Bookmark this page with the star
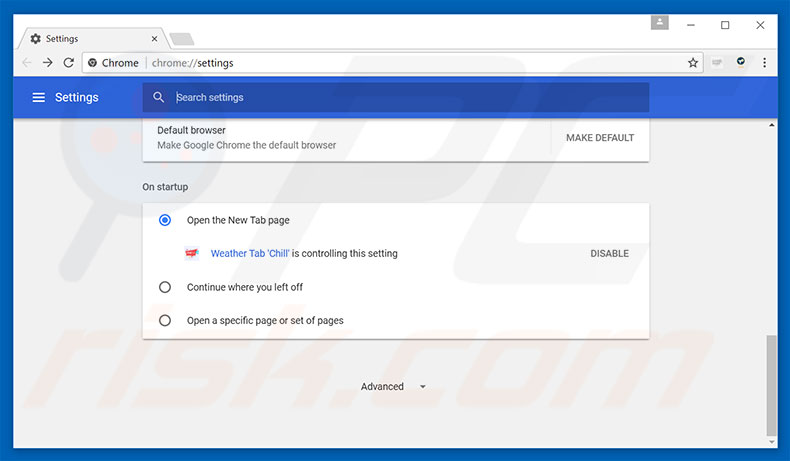This screenshot has width=790, height=461. (x=693, y=62)
